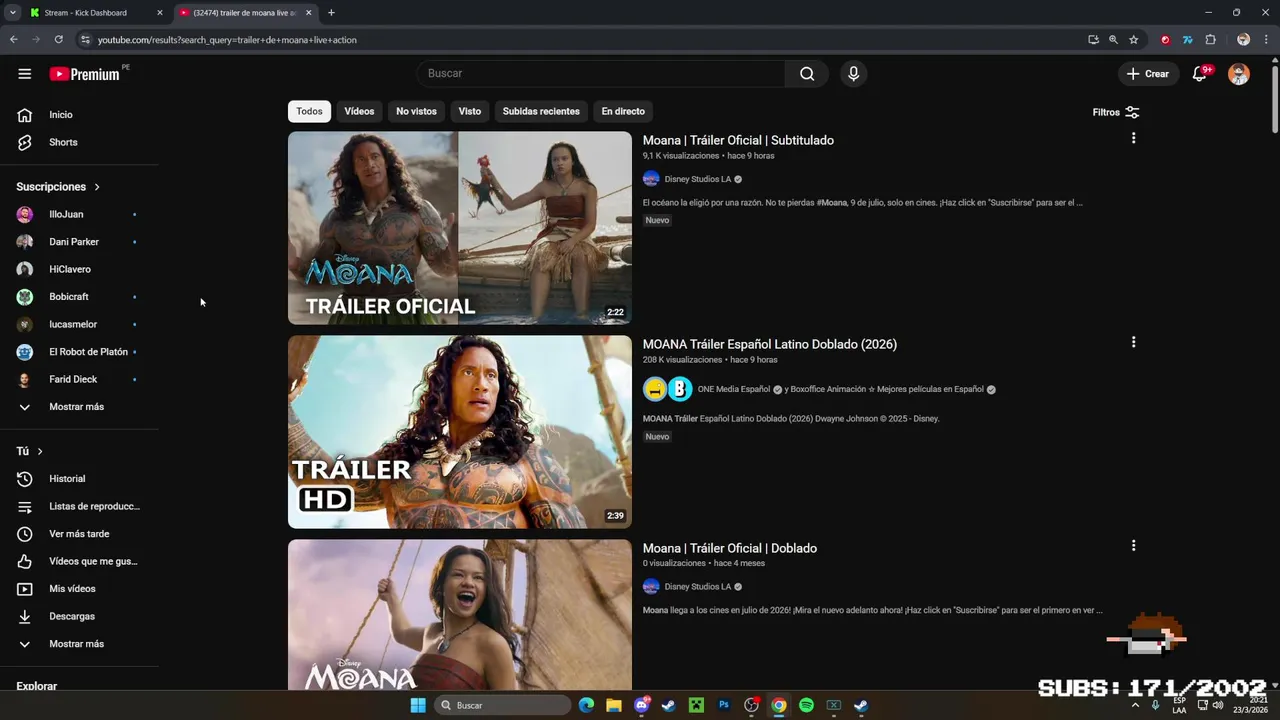1280x720 pixels.
Task: Select the Visto filter chip
Action: pos(470,111)
